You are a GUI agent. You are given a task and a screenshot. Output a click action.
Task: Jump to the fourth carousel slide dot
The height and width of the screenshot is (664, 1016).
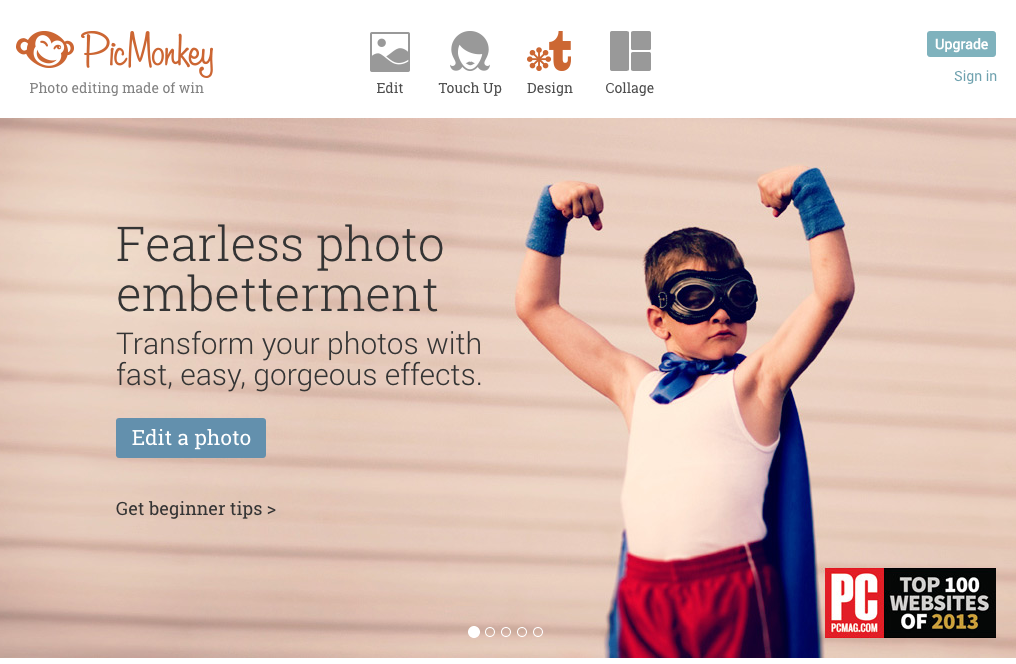522,632
